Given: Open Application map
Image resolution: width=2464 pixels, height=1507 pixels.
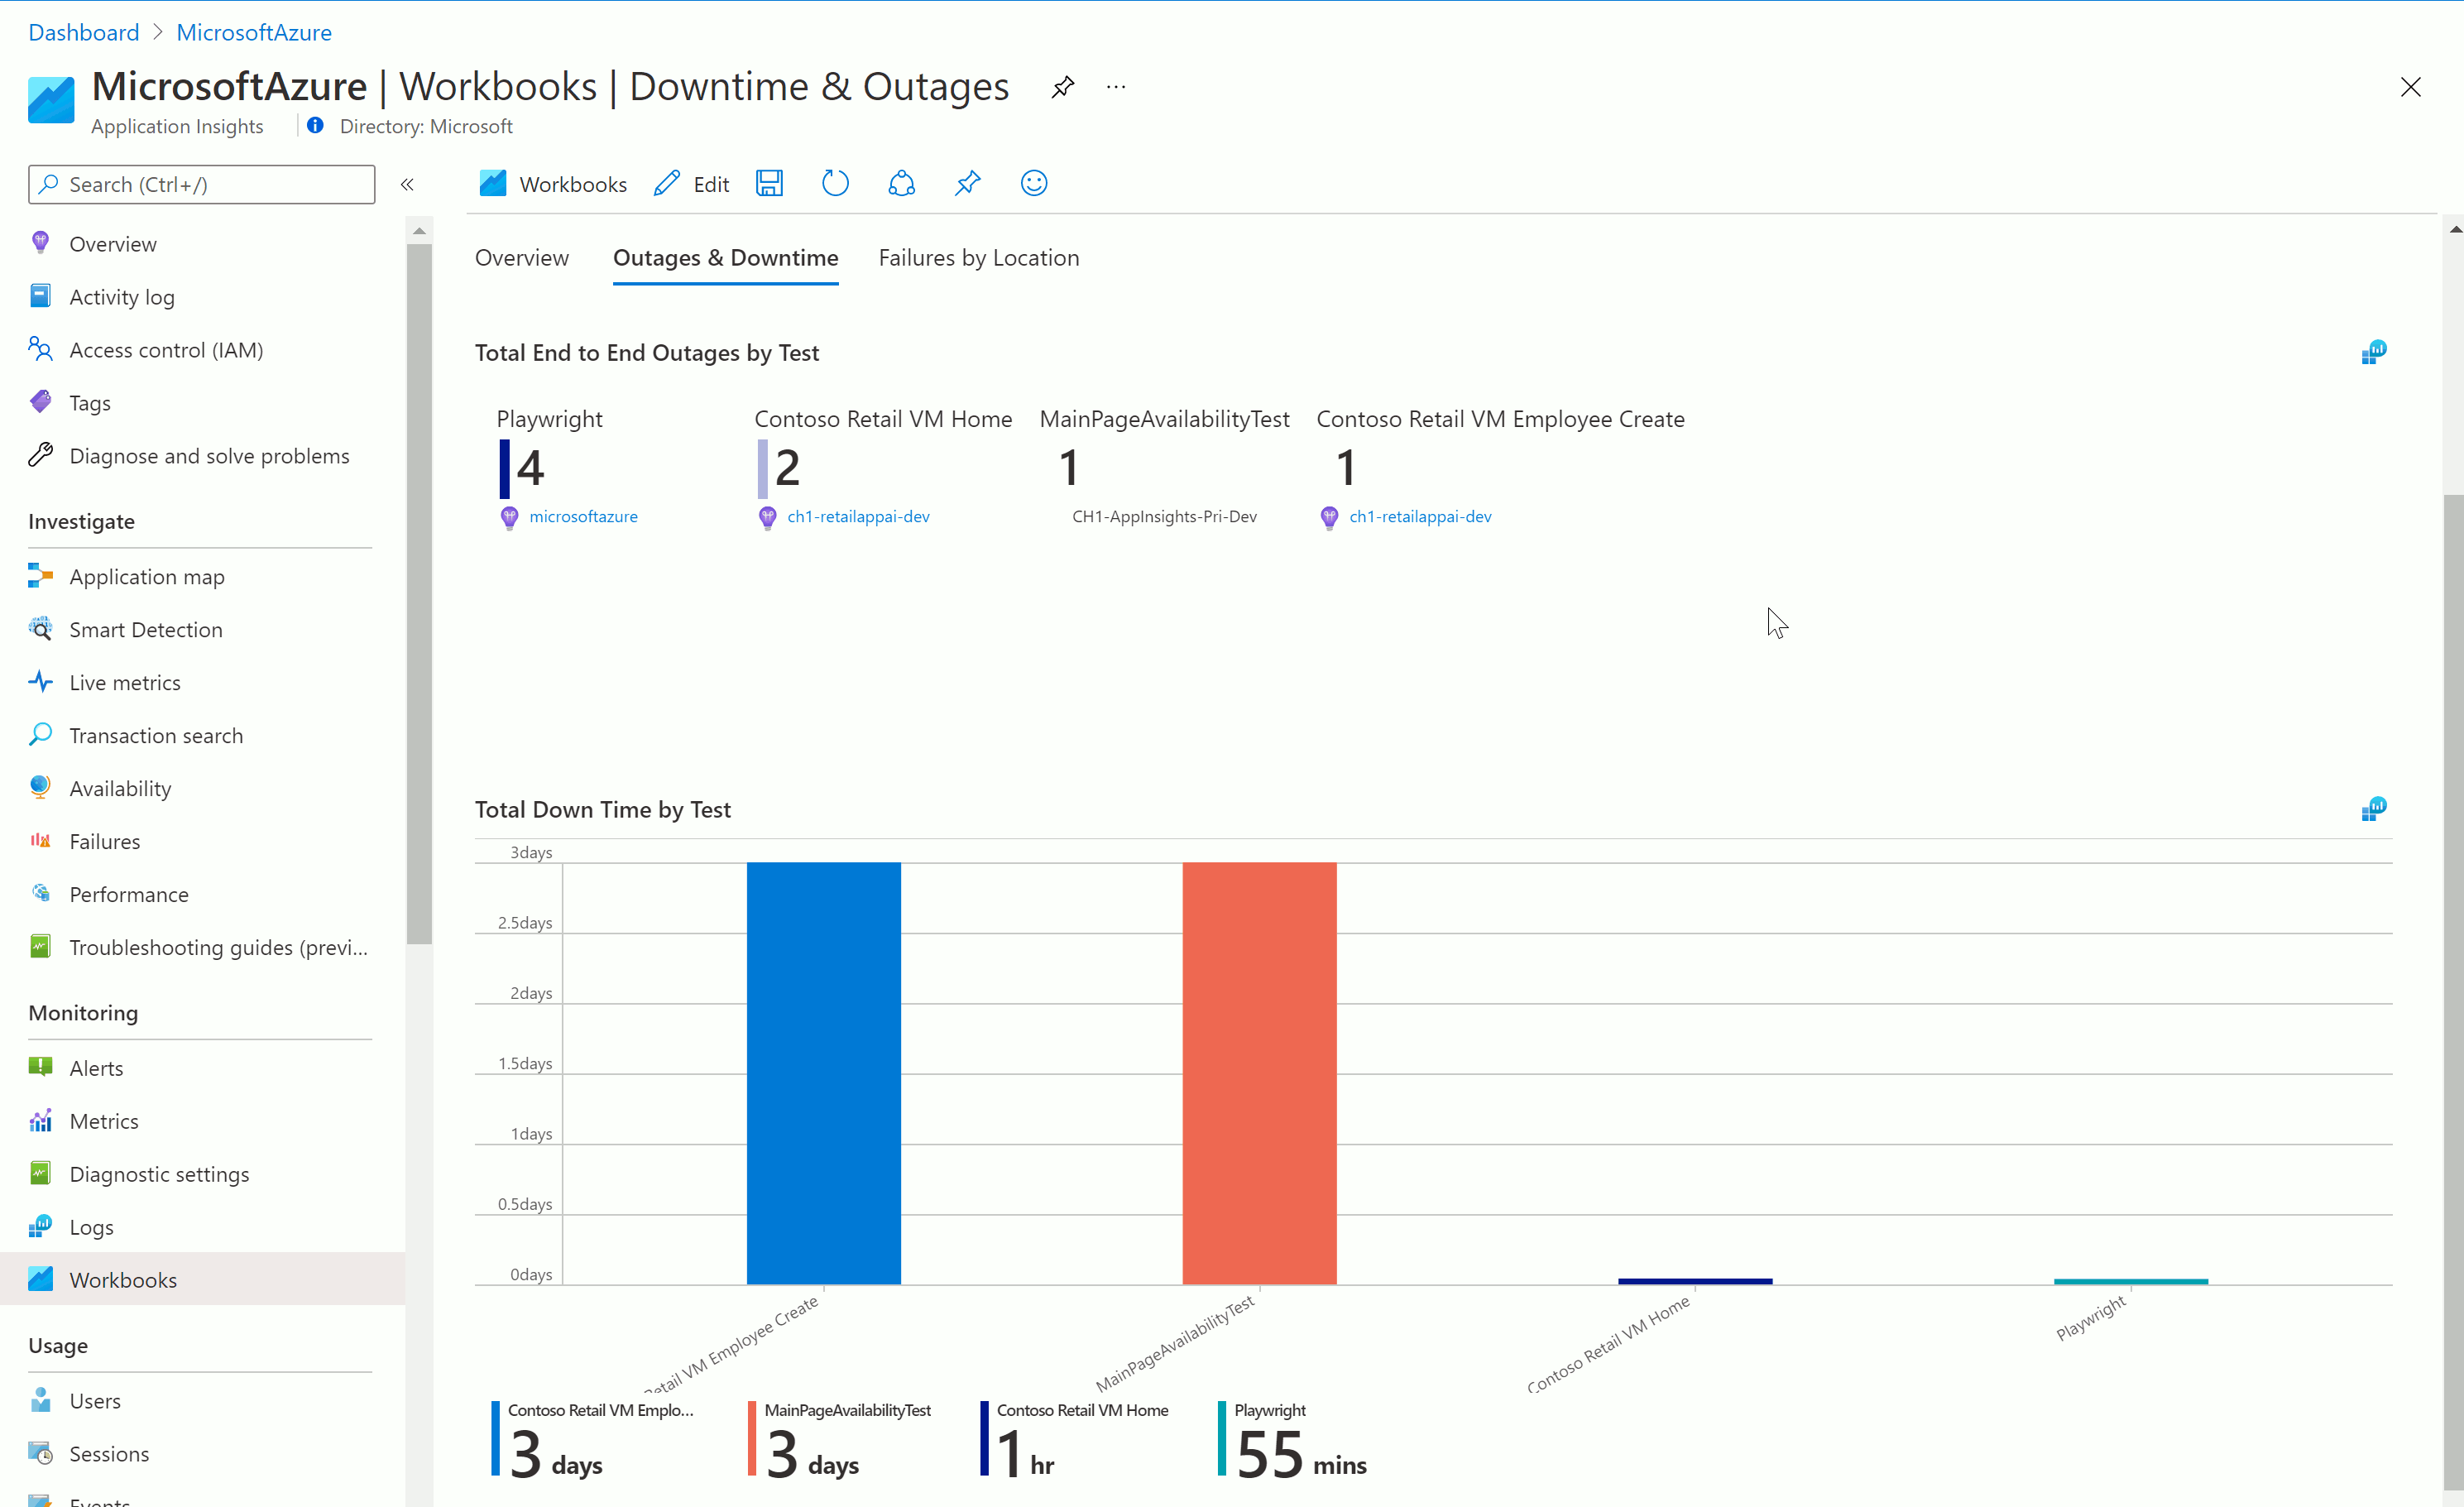Looking at the screenshot, I should point(202,577).
